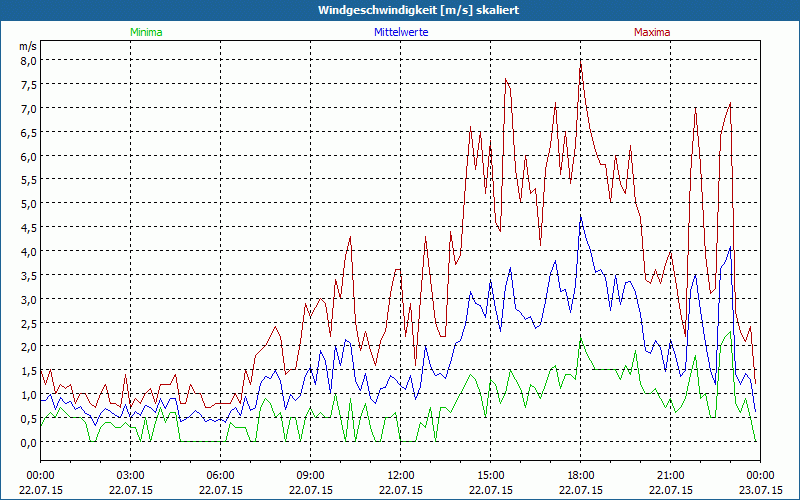Select the 5,5 y-axis value
This screenshot has width=800, height=500.
point(29,180)
